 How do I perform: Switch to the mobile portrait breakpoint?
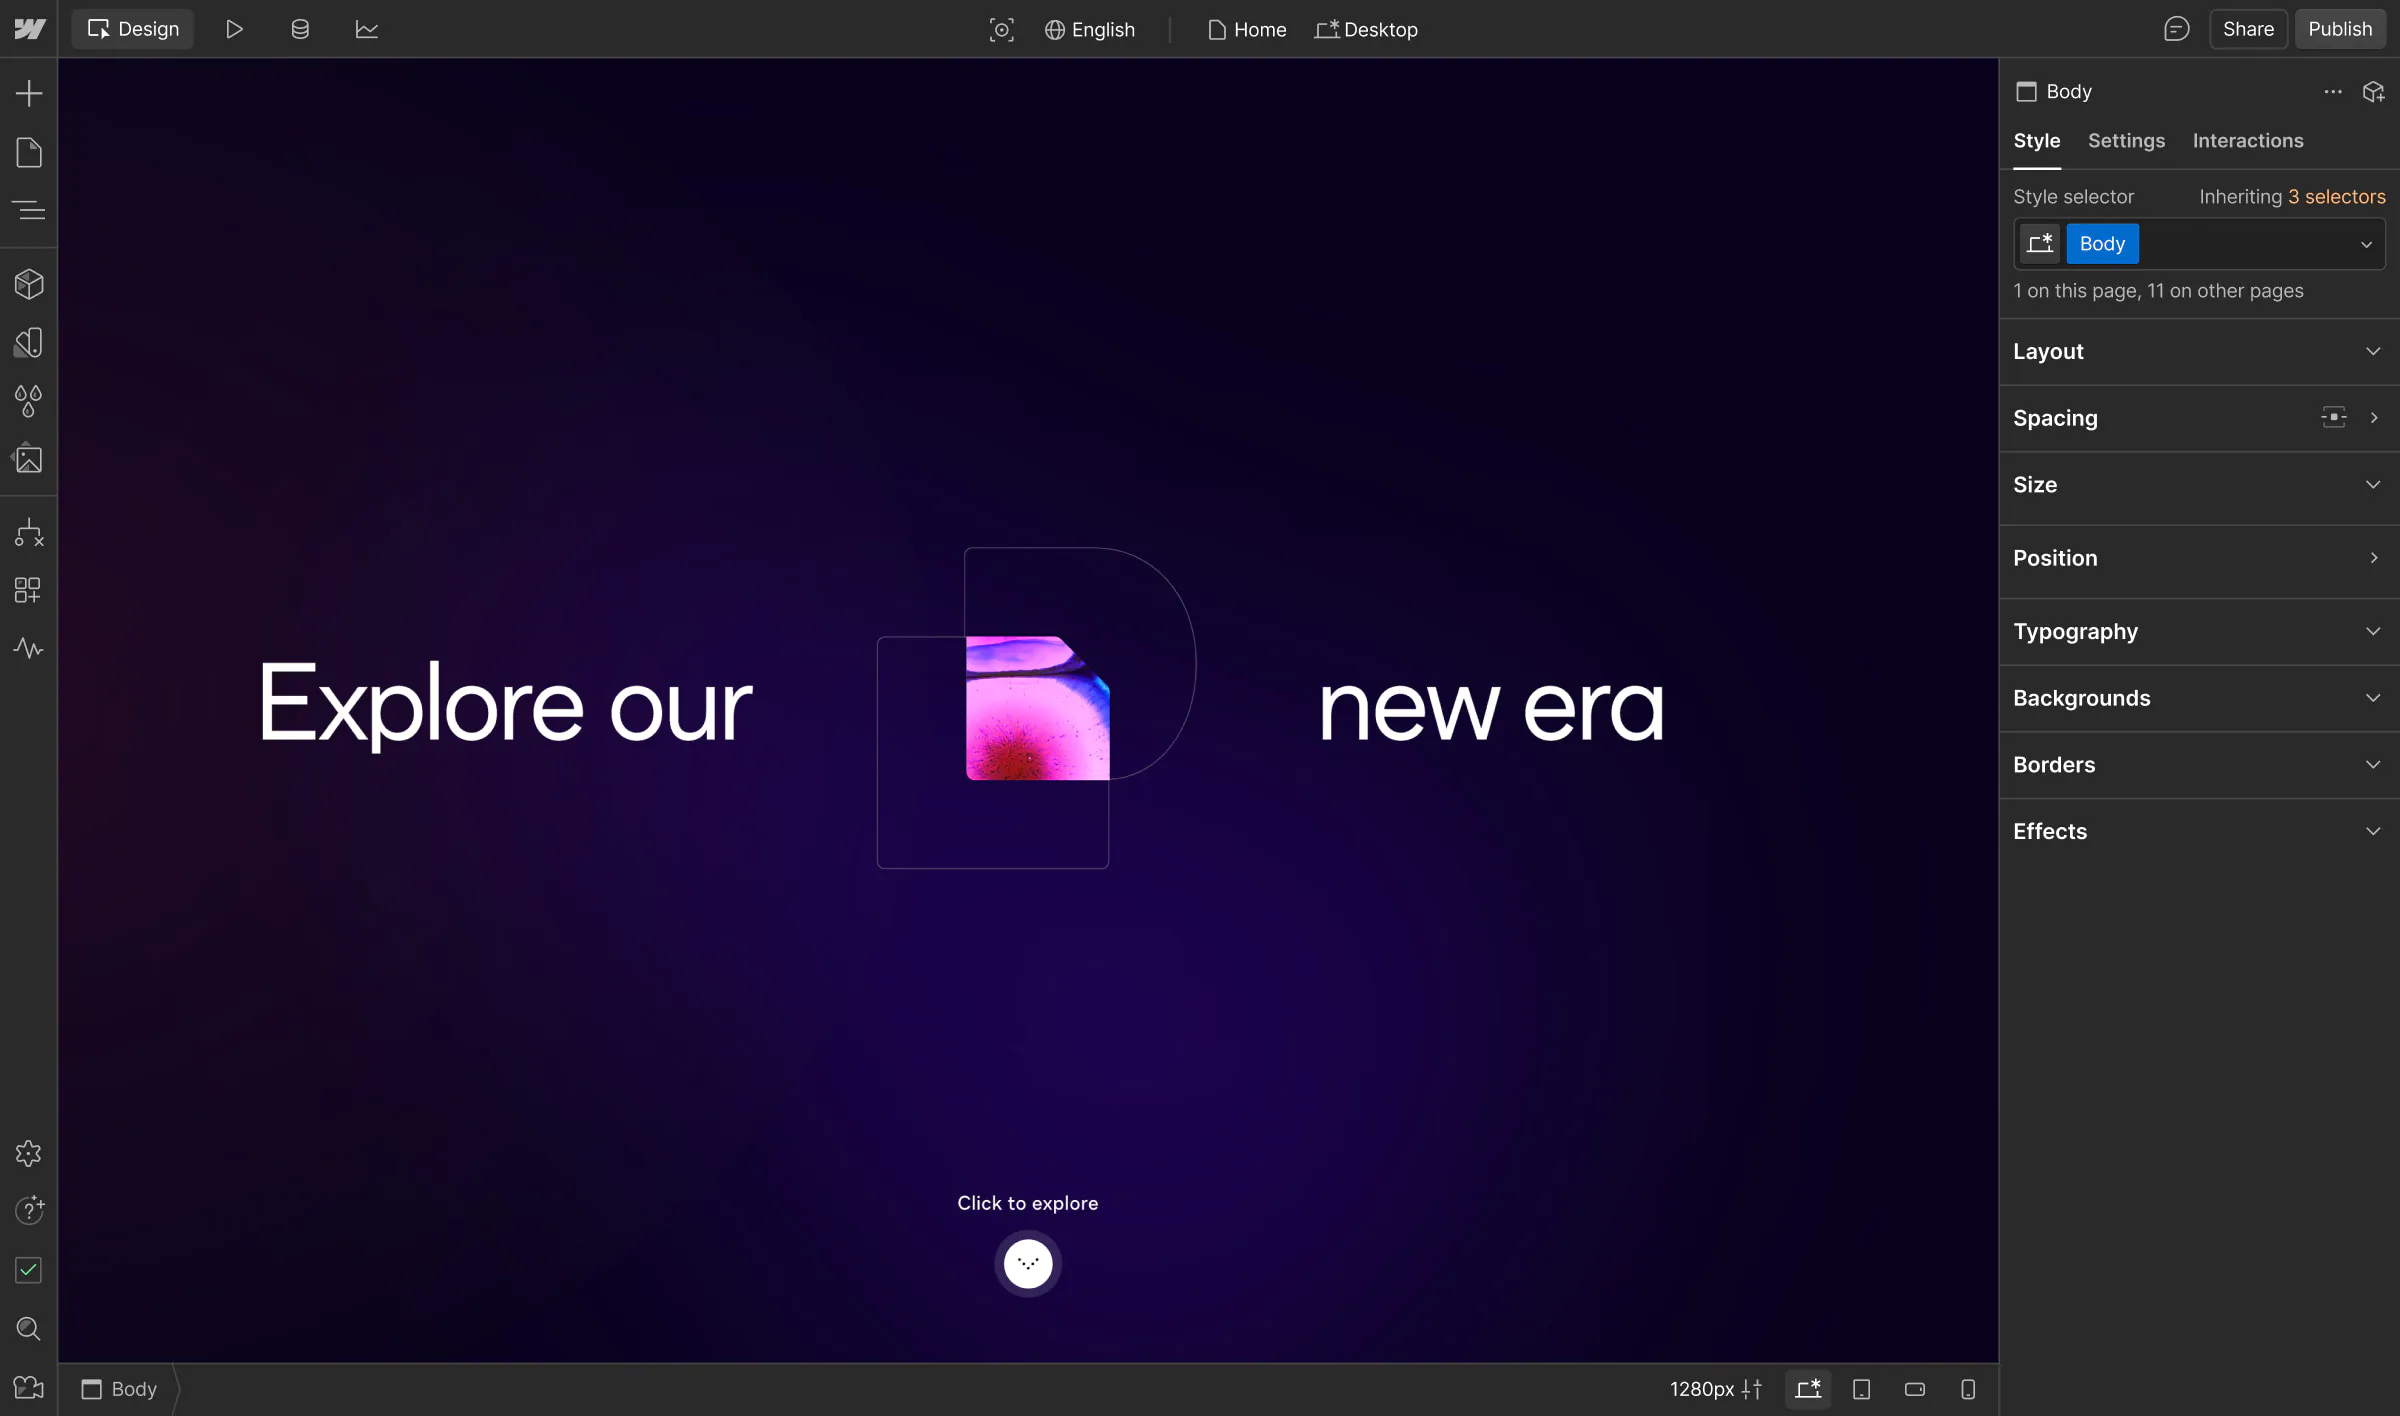click(1968, 1389)
